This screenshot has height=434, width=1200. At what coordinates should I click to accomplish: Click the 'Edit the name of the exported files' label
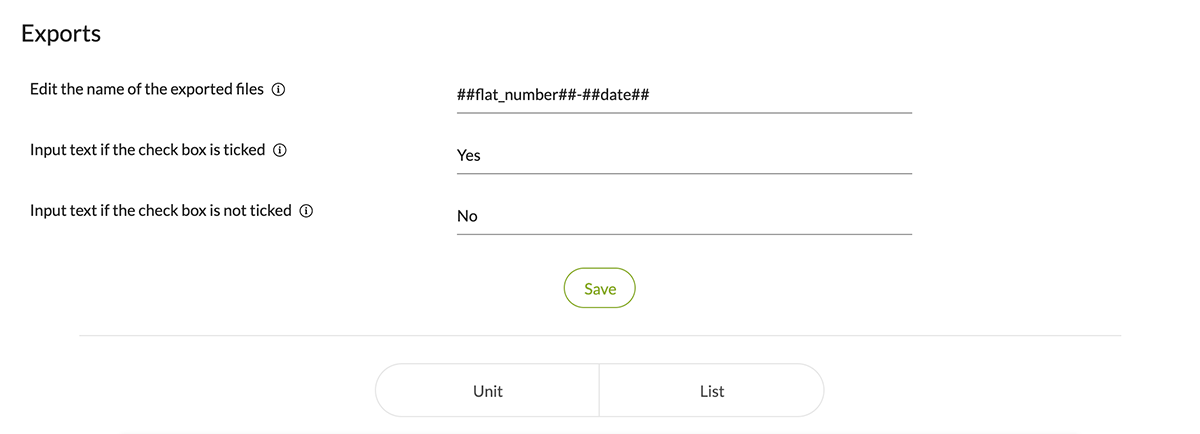(x=147, y=89)
